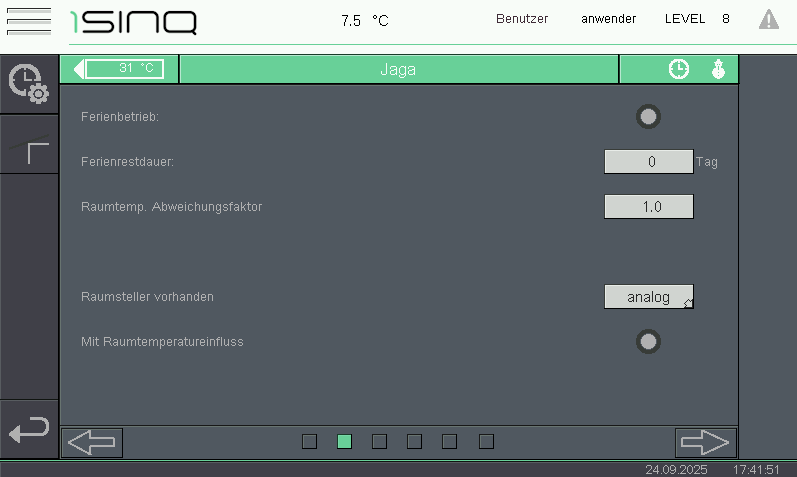Viewport: 797px width, 477px height.
Task: Edit Raumtemp. Abweichungsfaktor value 1.0
Action: point(648,206)
